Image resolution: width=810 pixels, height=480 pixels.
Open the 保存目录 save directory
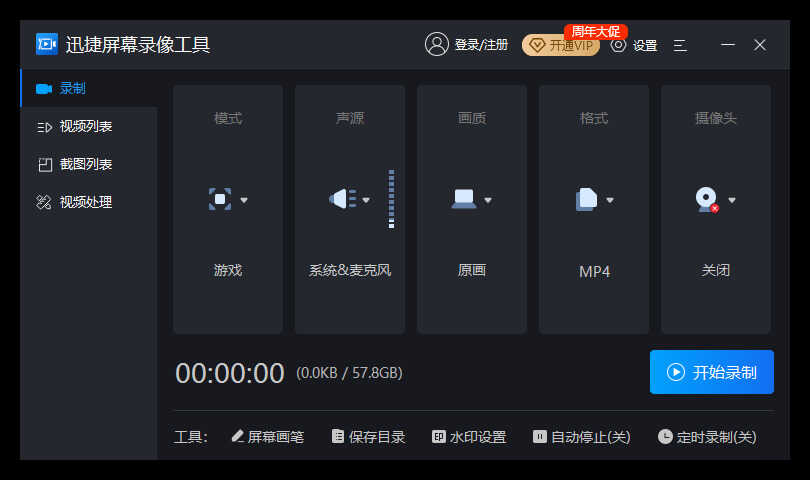click(x=368, y=437)
